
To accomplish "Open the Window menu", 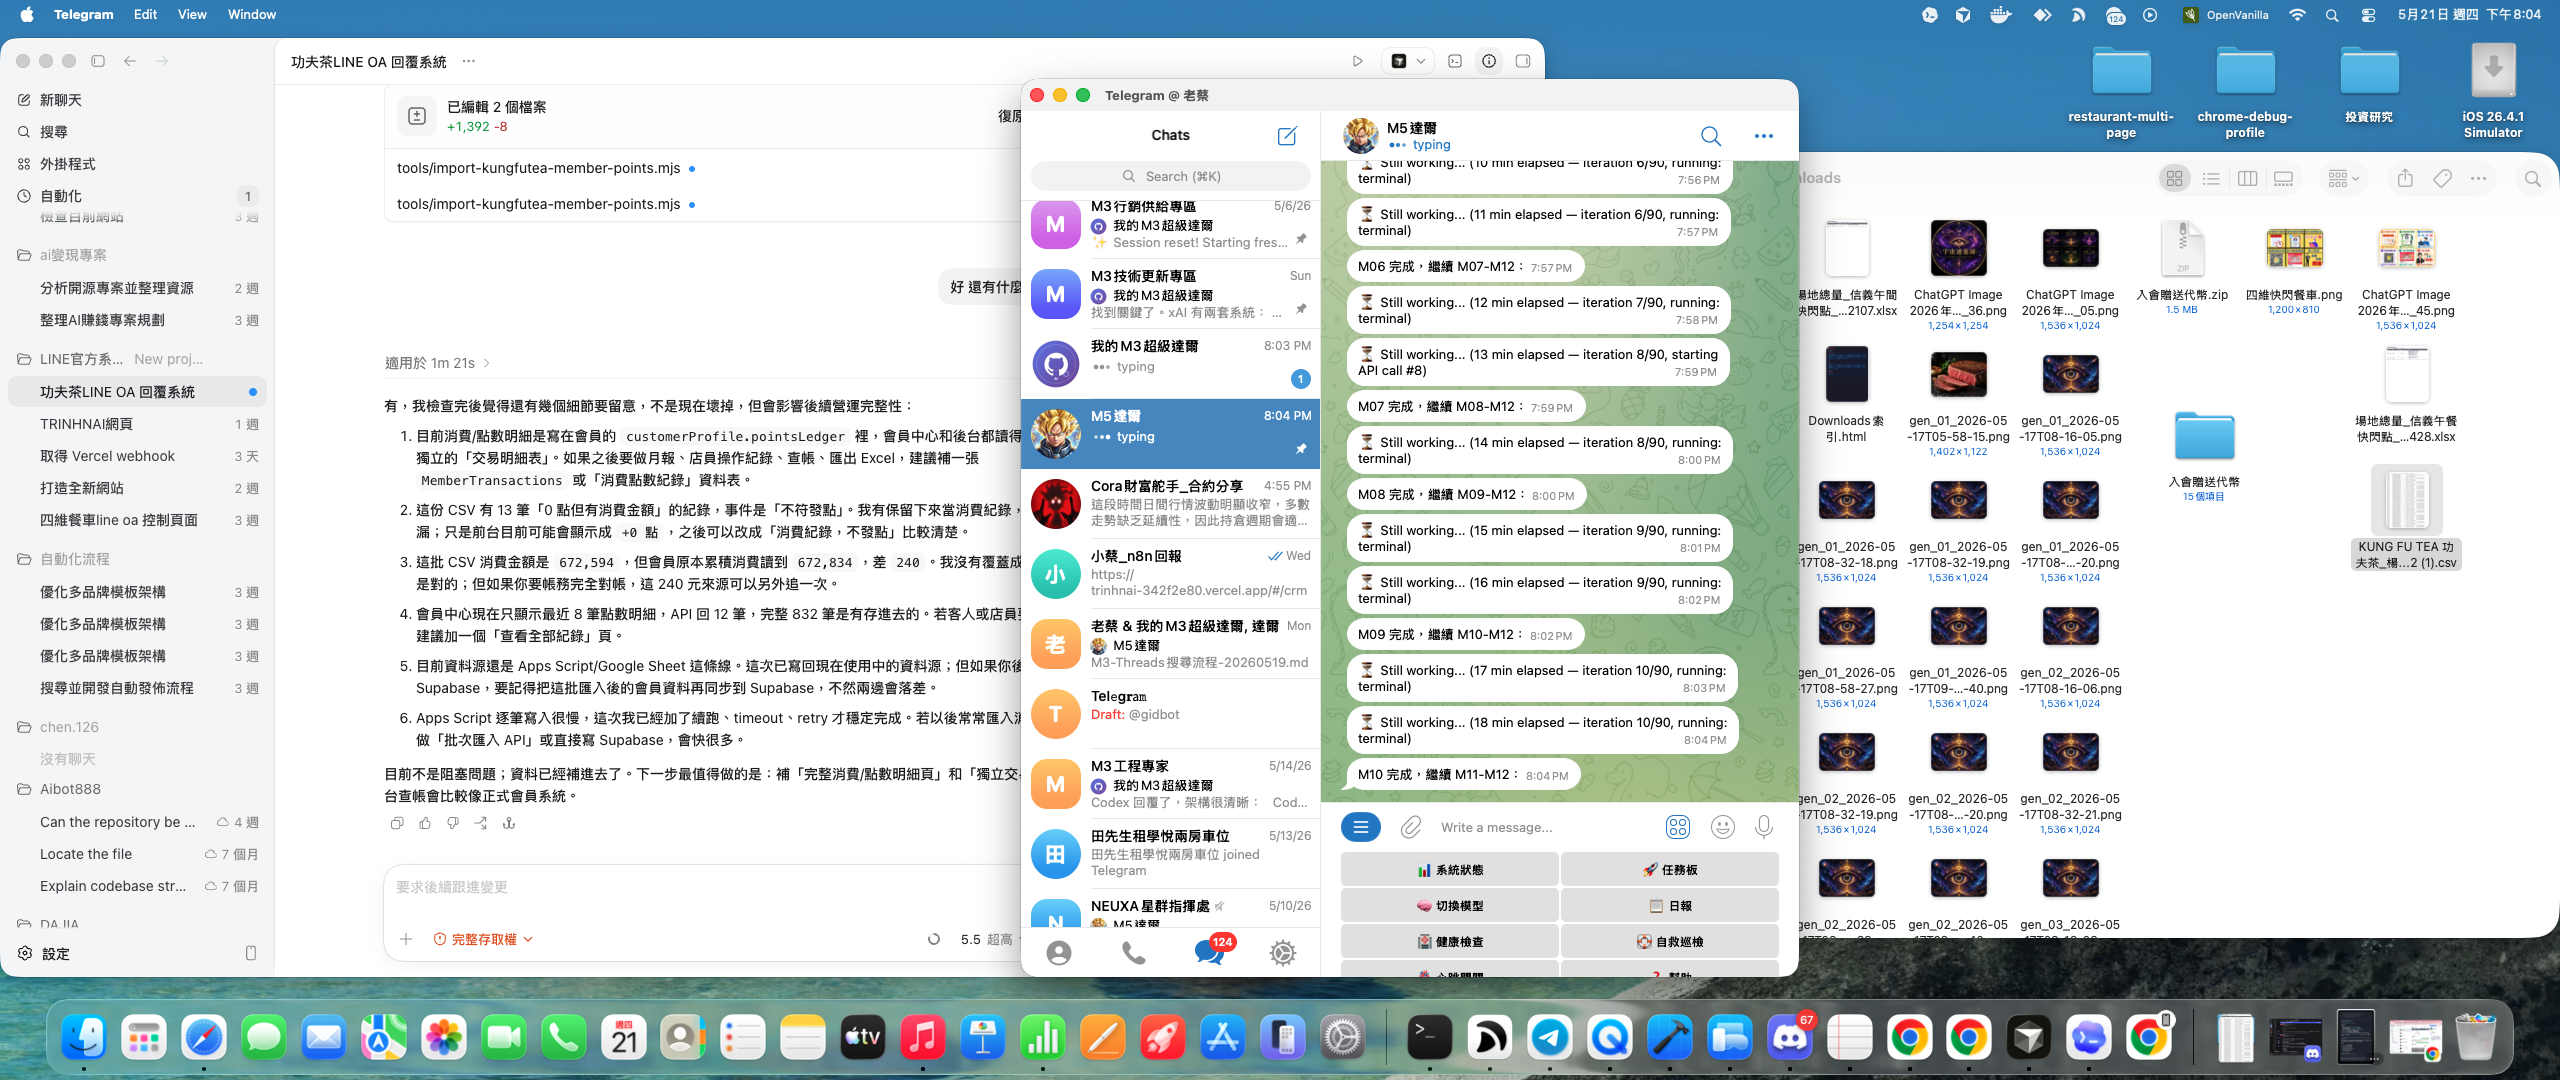I will click(251, 14).
